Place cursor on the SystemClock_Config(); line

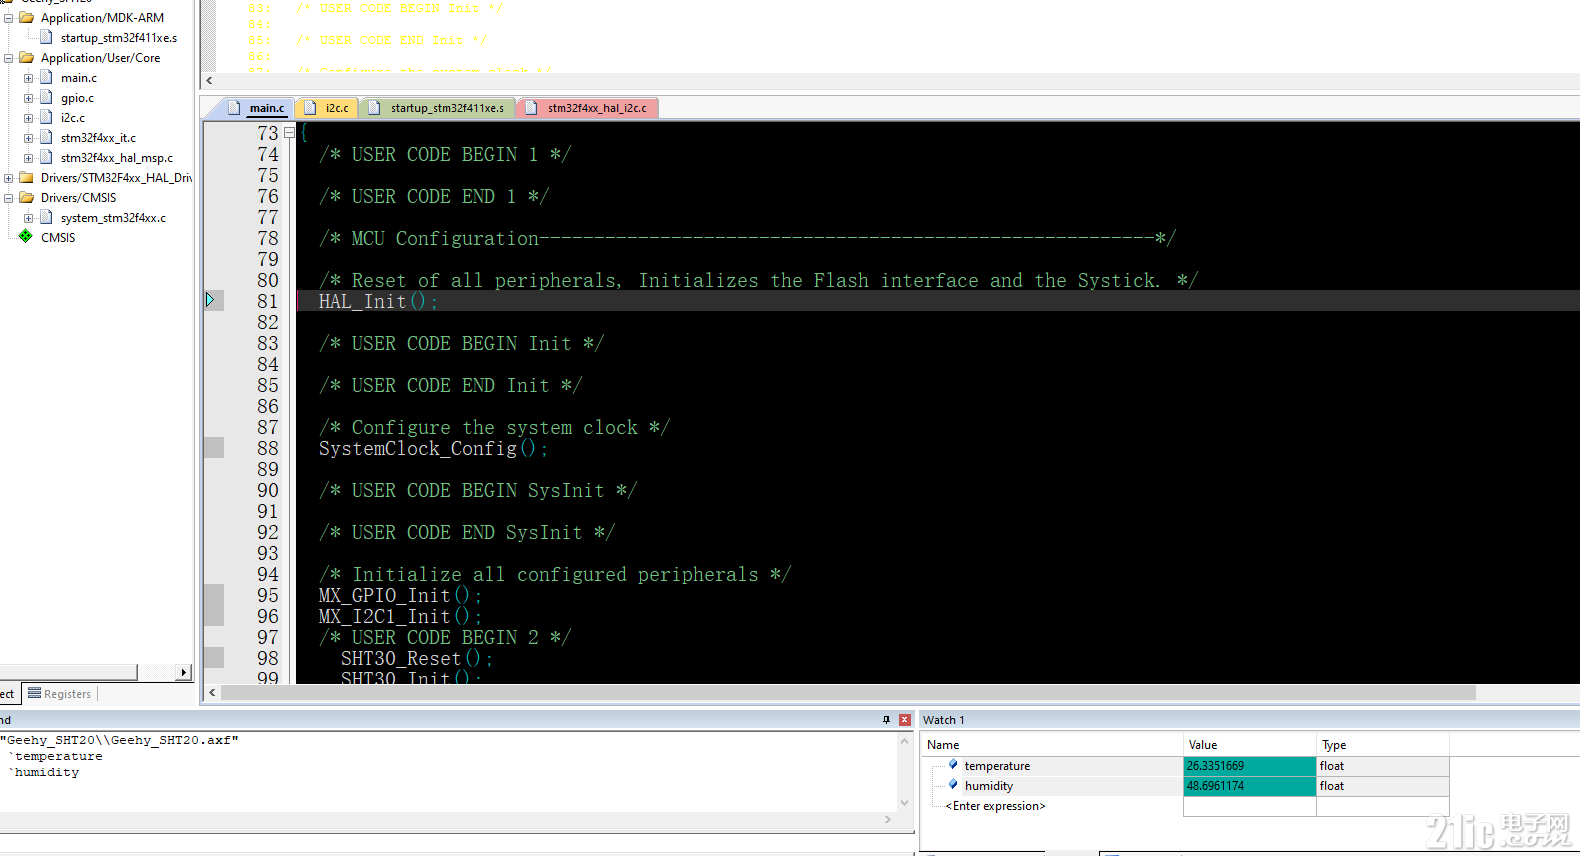point(433,448)
